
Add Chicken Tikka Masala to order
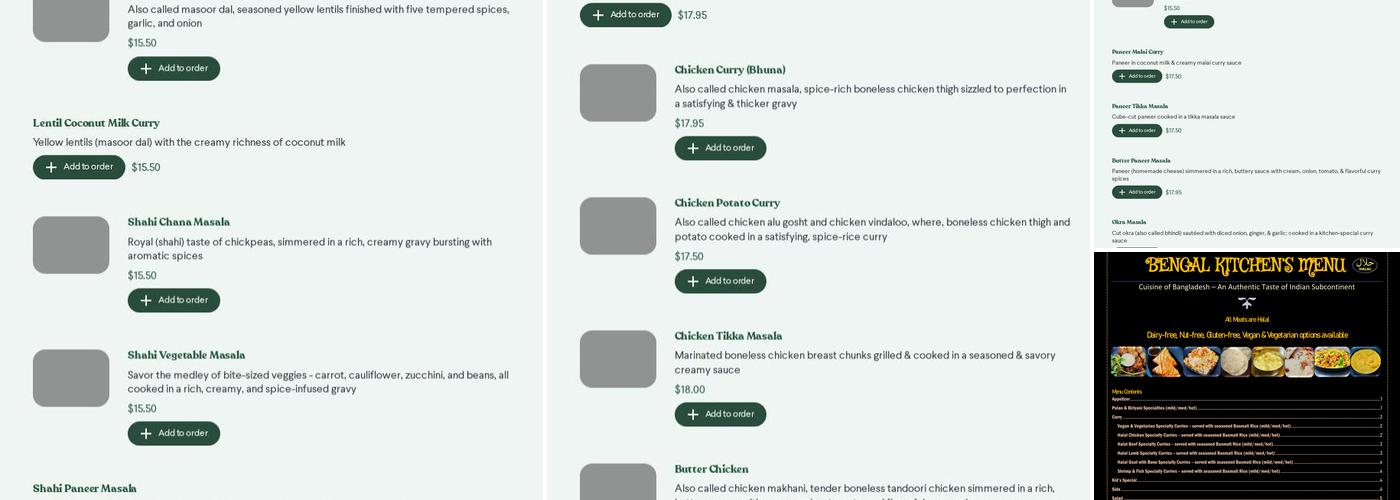720,414
